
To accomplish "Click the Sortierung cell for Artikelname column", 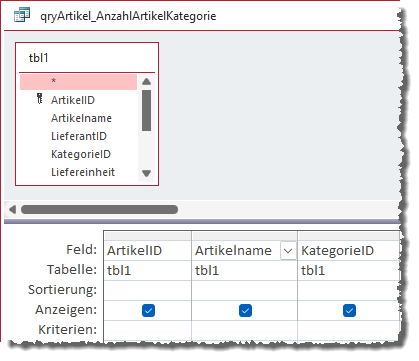I will pyautogui.click(x=244, y=290).
